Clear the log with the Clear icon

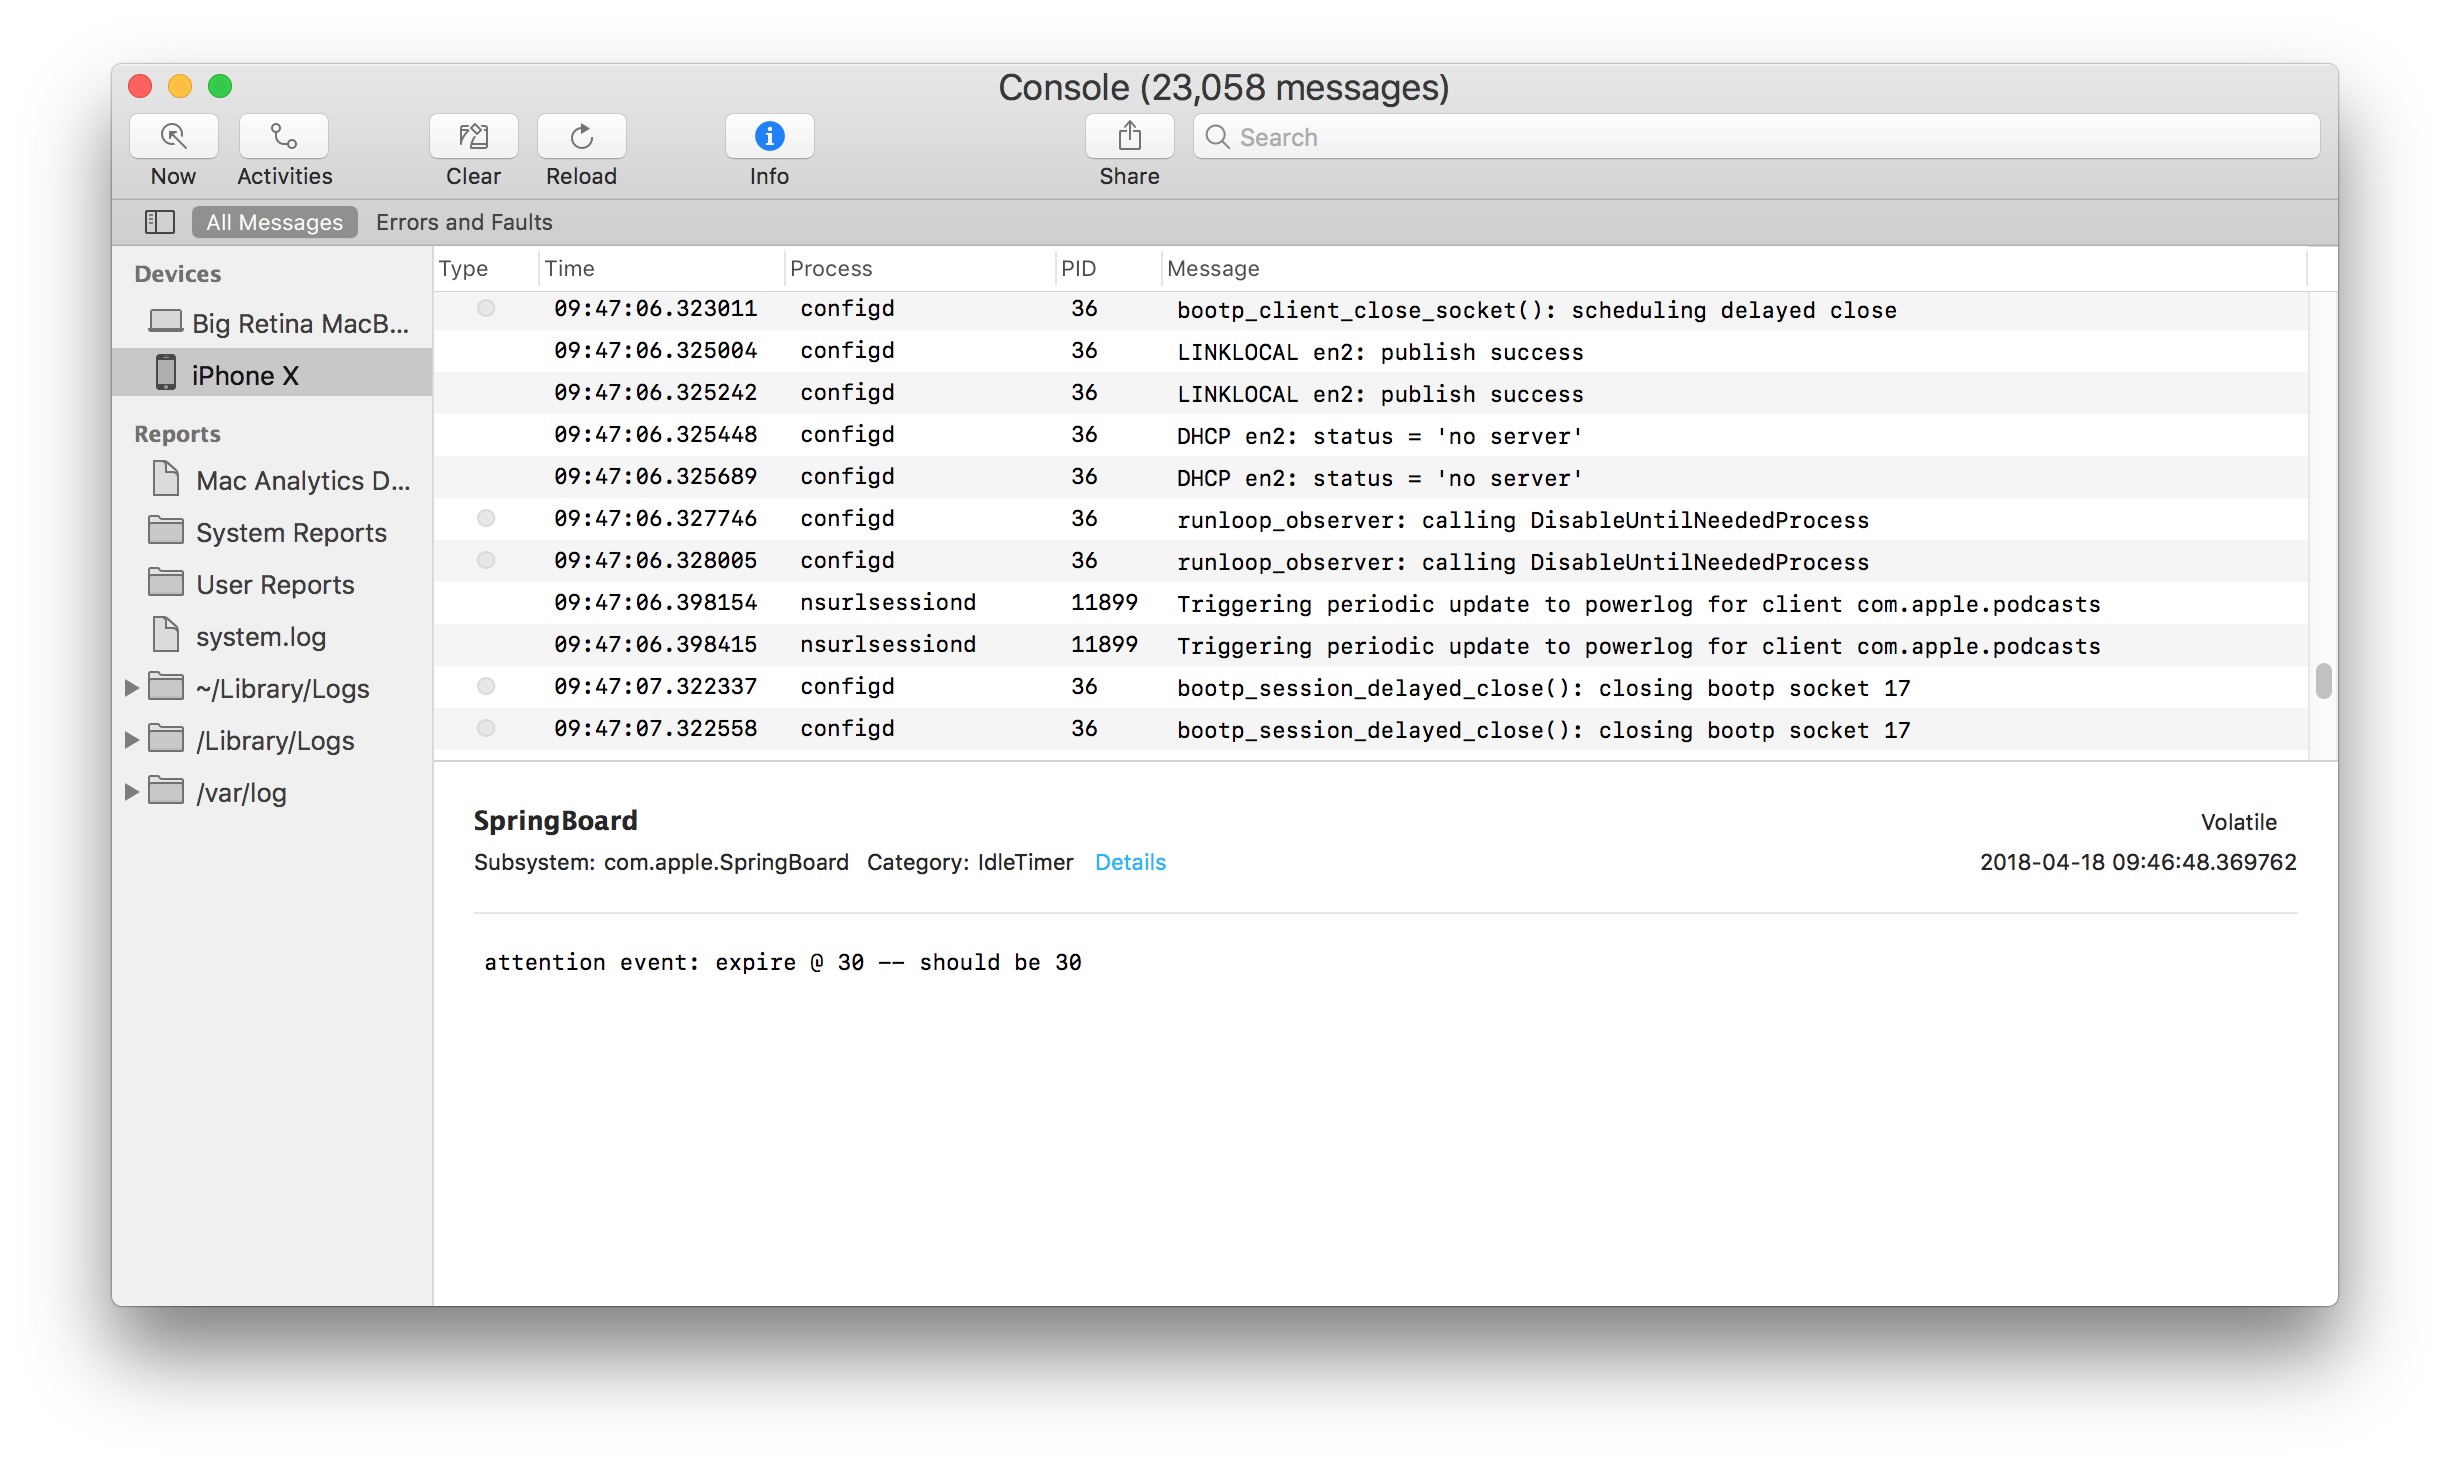click(473, 136)
